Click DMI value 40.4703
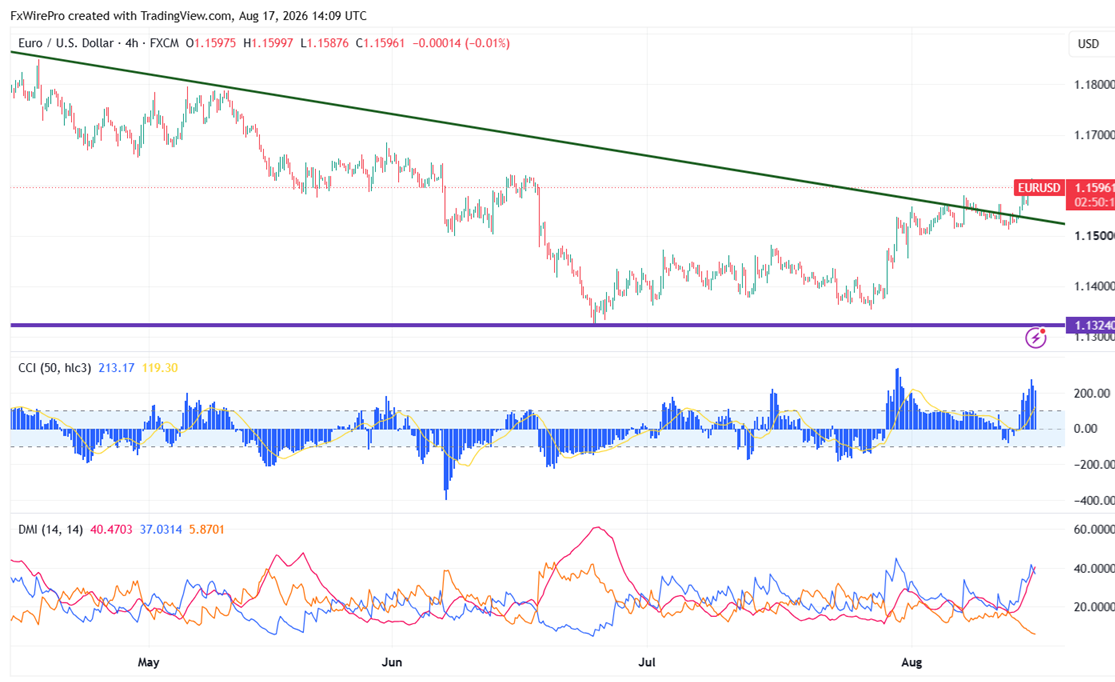This screenshot has width=1115, height=682. pos(111,530)
